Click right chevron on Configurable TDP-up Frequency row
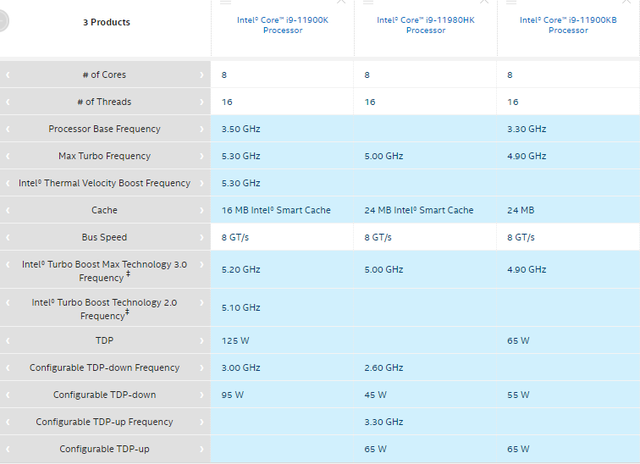The image size is (640, 464). tap(202, 422)
